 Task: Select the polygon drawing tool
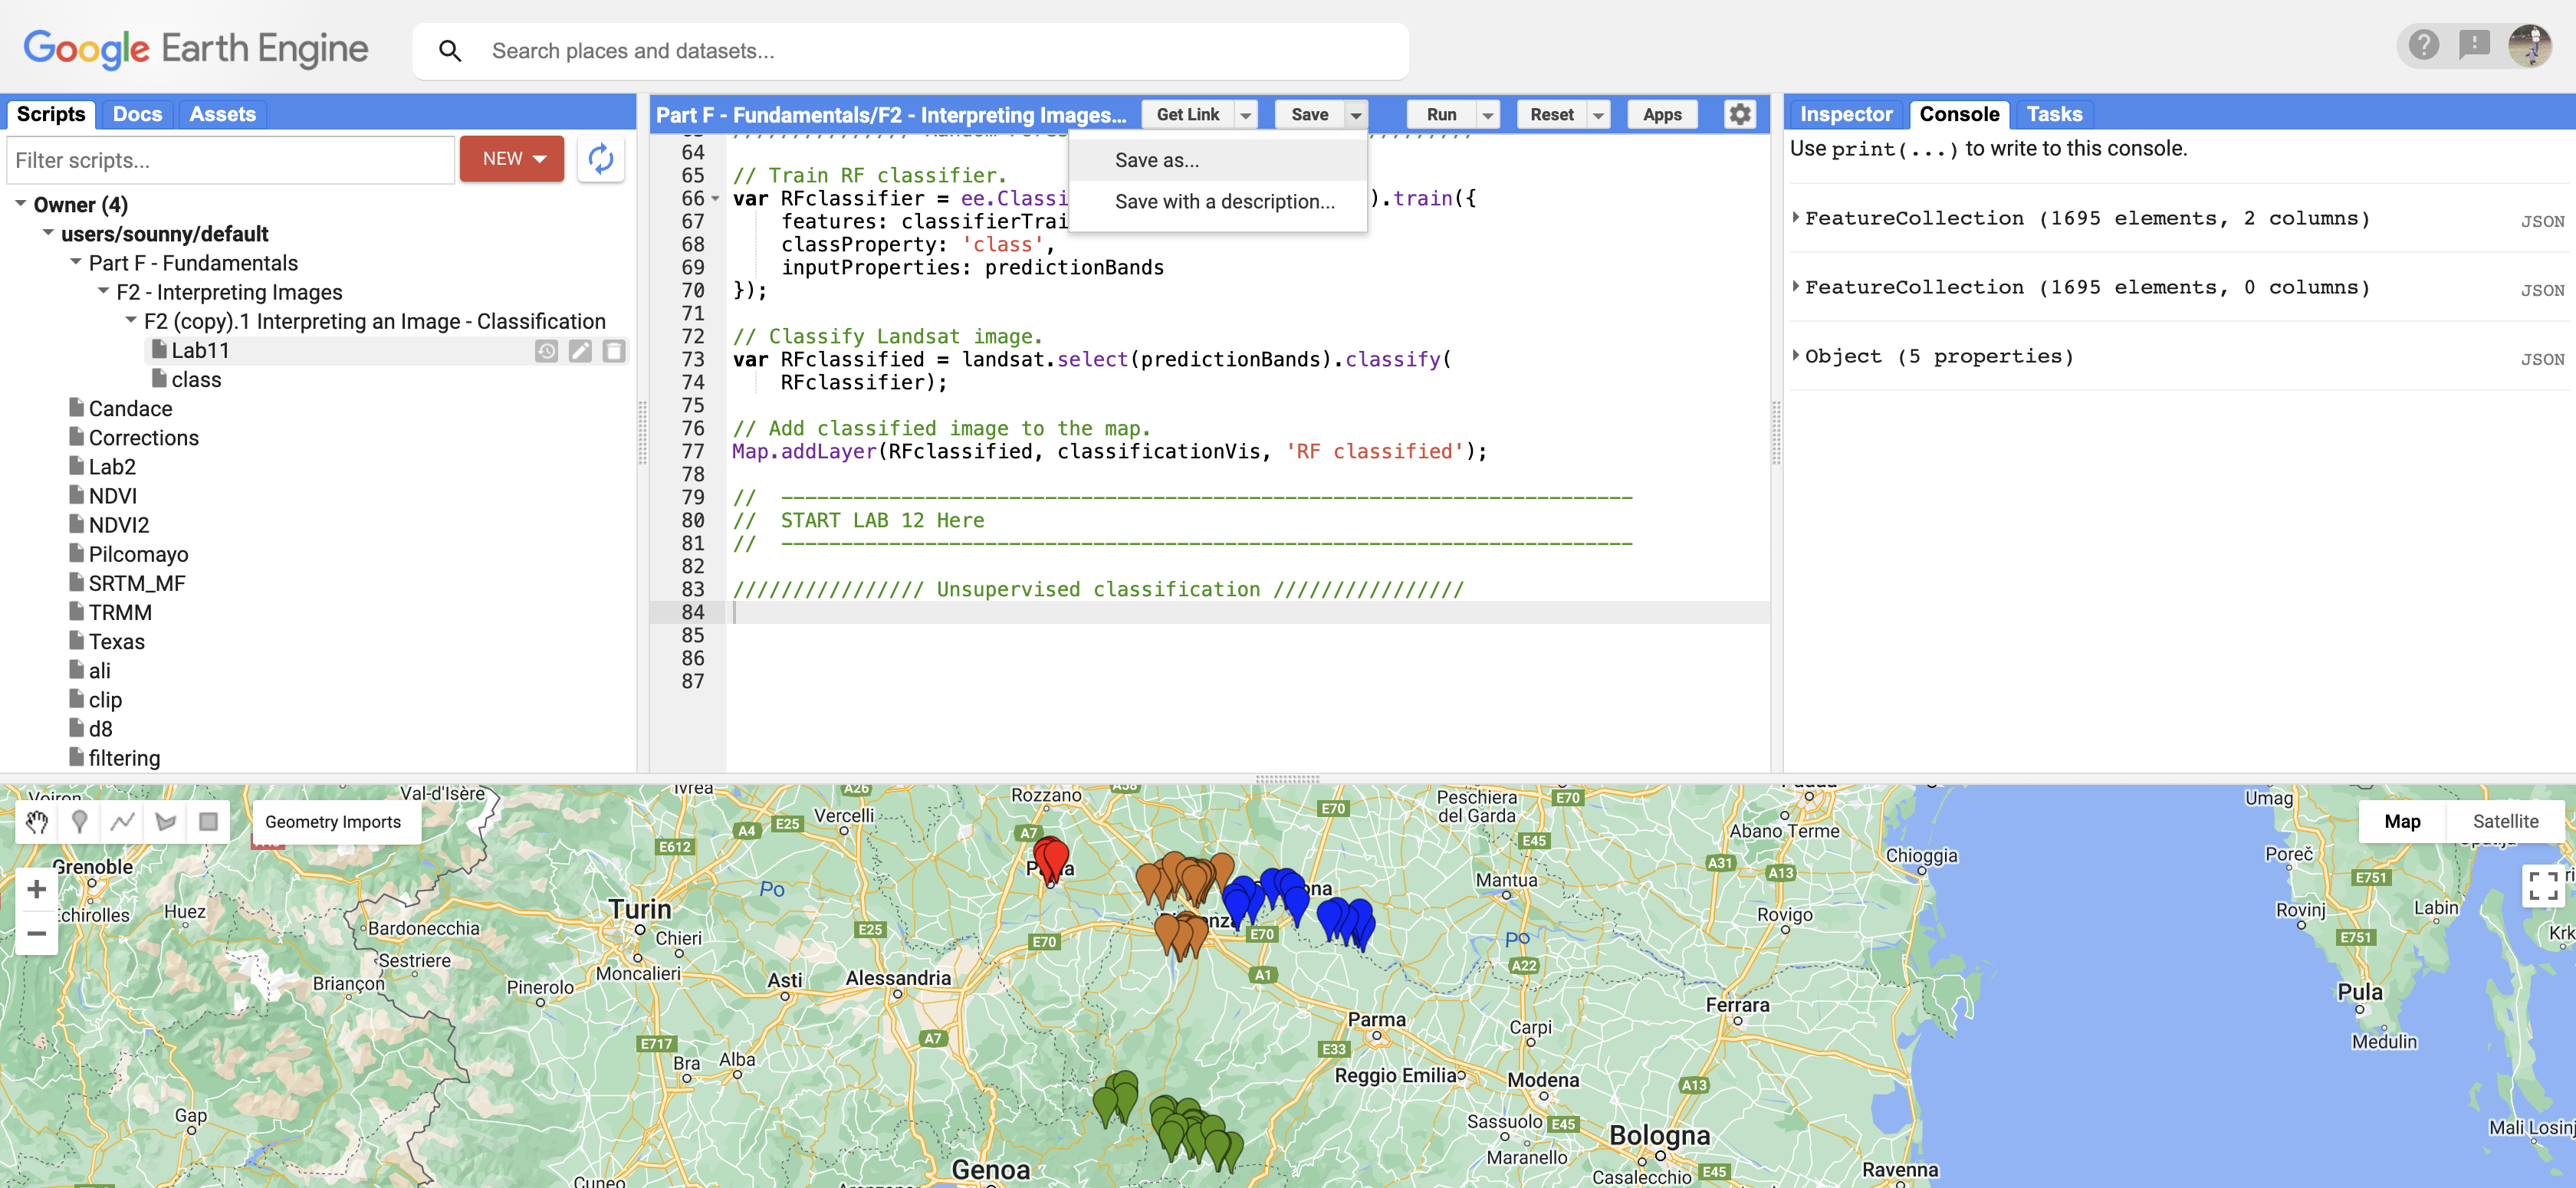click(x=165, y=822)
